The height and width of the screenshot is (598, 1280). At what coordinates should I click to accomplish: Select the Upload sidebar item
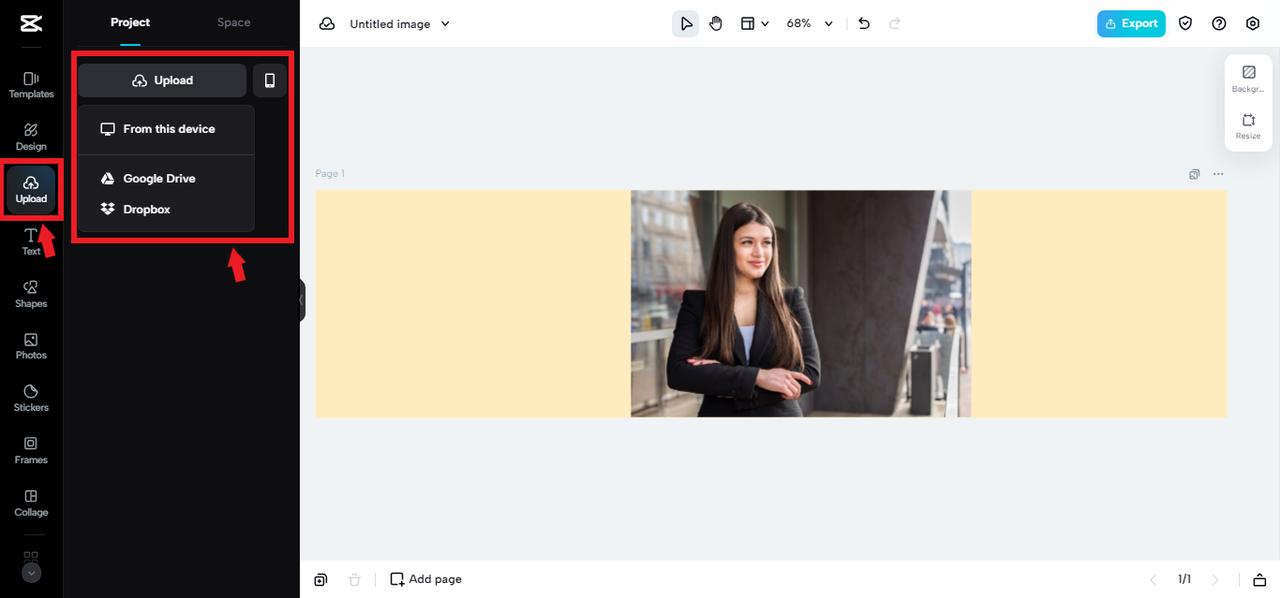click(x=31, y=190)
